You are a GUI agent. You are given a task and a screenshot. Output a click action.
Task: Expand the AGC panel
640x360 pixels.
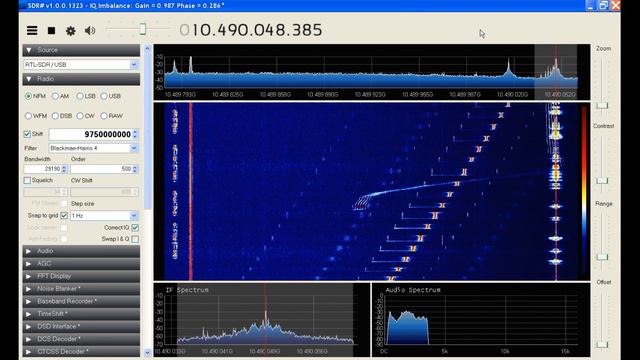point(81,263)
